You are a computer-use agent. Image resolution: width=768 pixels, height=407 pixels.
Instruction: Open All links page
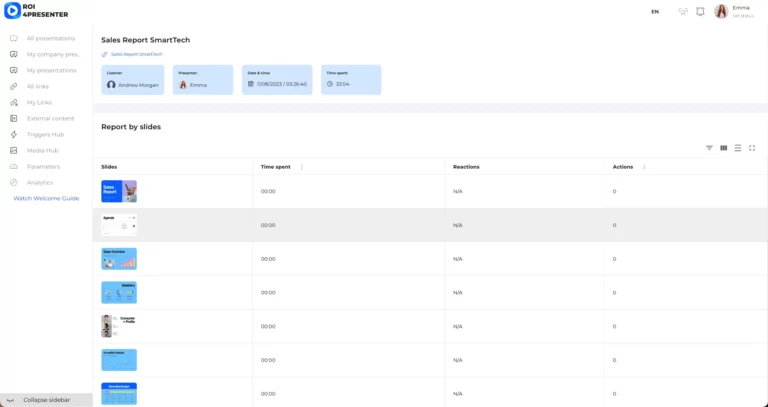click(38, 86)
